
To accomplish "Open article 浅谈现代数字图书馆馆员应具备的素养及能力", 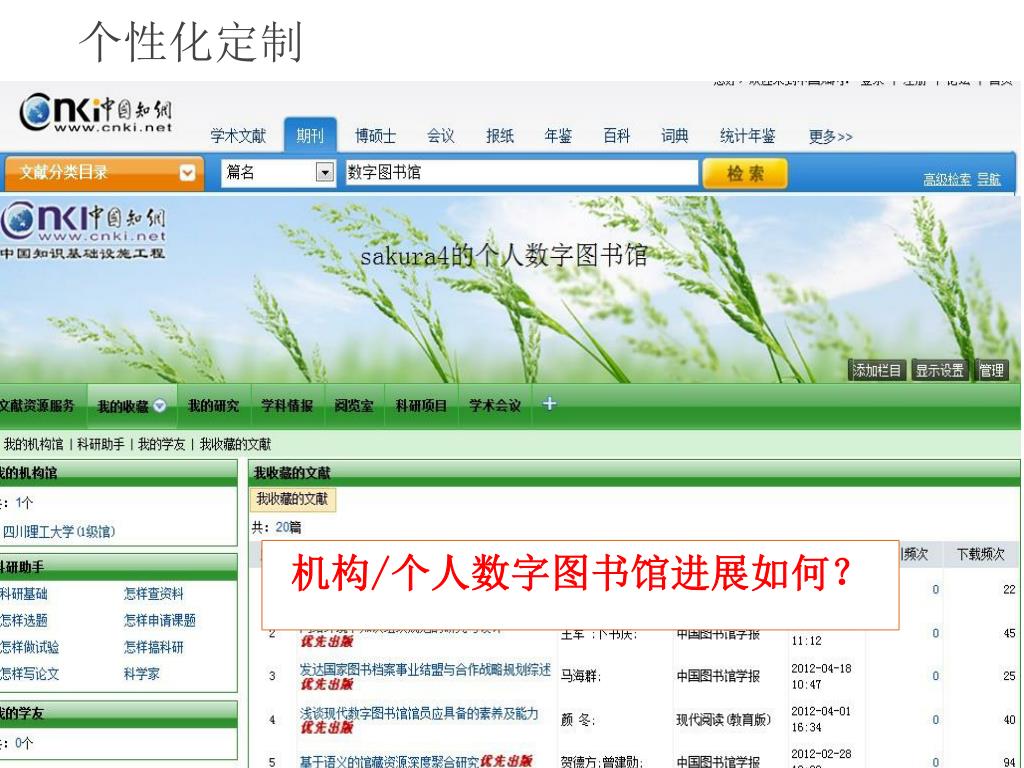I will 419,713.
